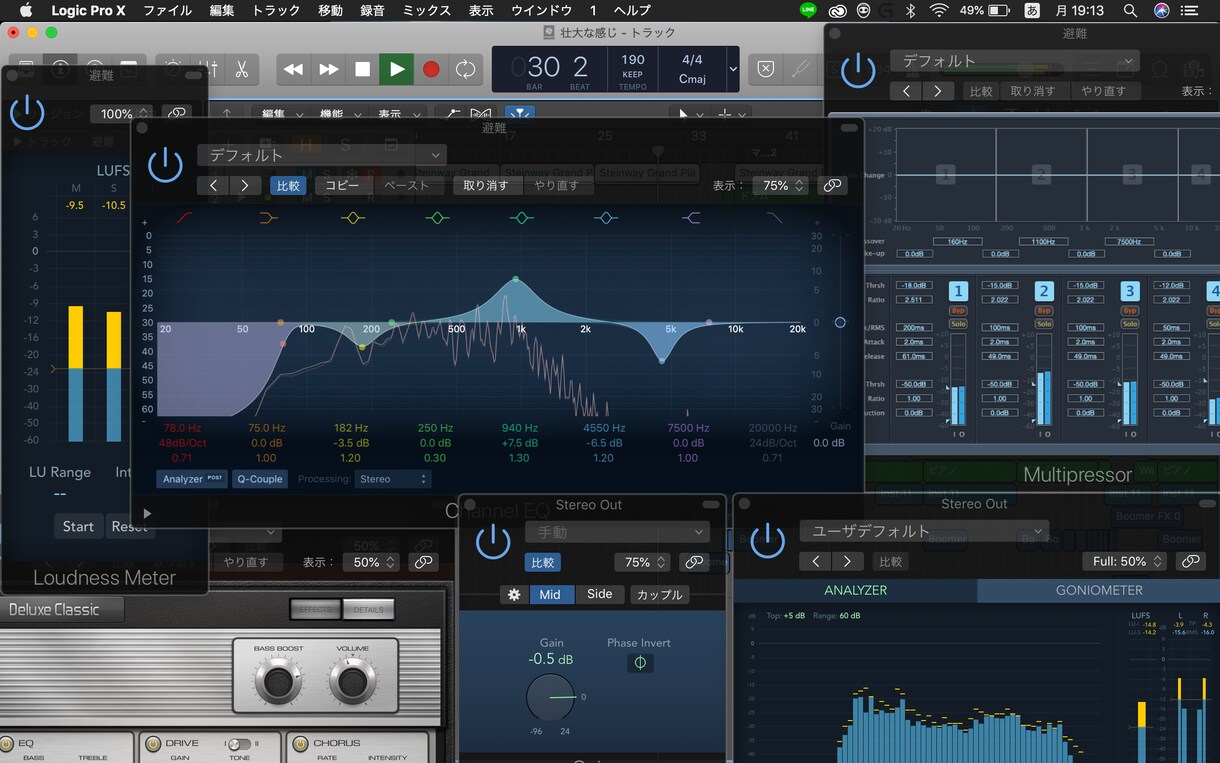The image size is (1220, 763).
Task: Open the ウインドウ menu
Action: pos(541,10)
